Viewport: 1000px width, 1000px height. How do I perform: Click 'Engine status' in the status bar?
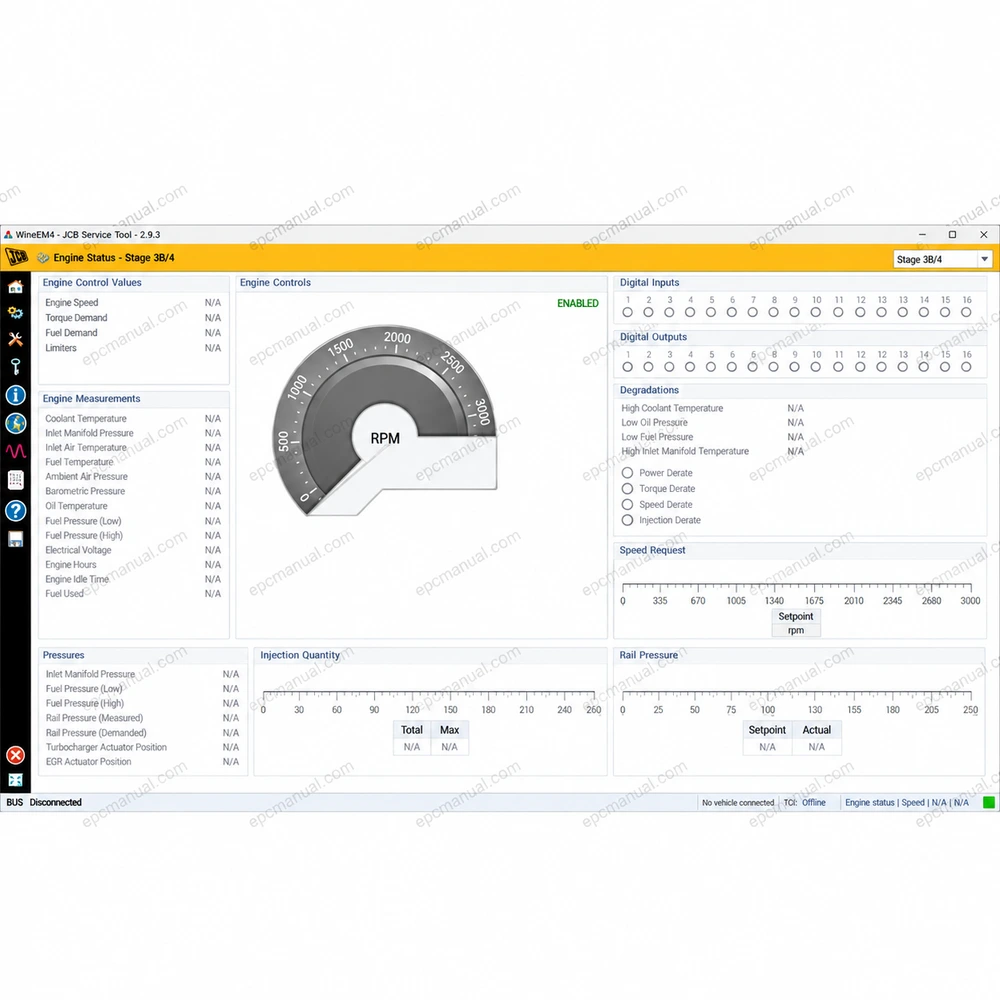click(x=870, y=802)
